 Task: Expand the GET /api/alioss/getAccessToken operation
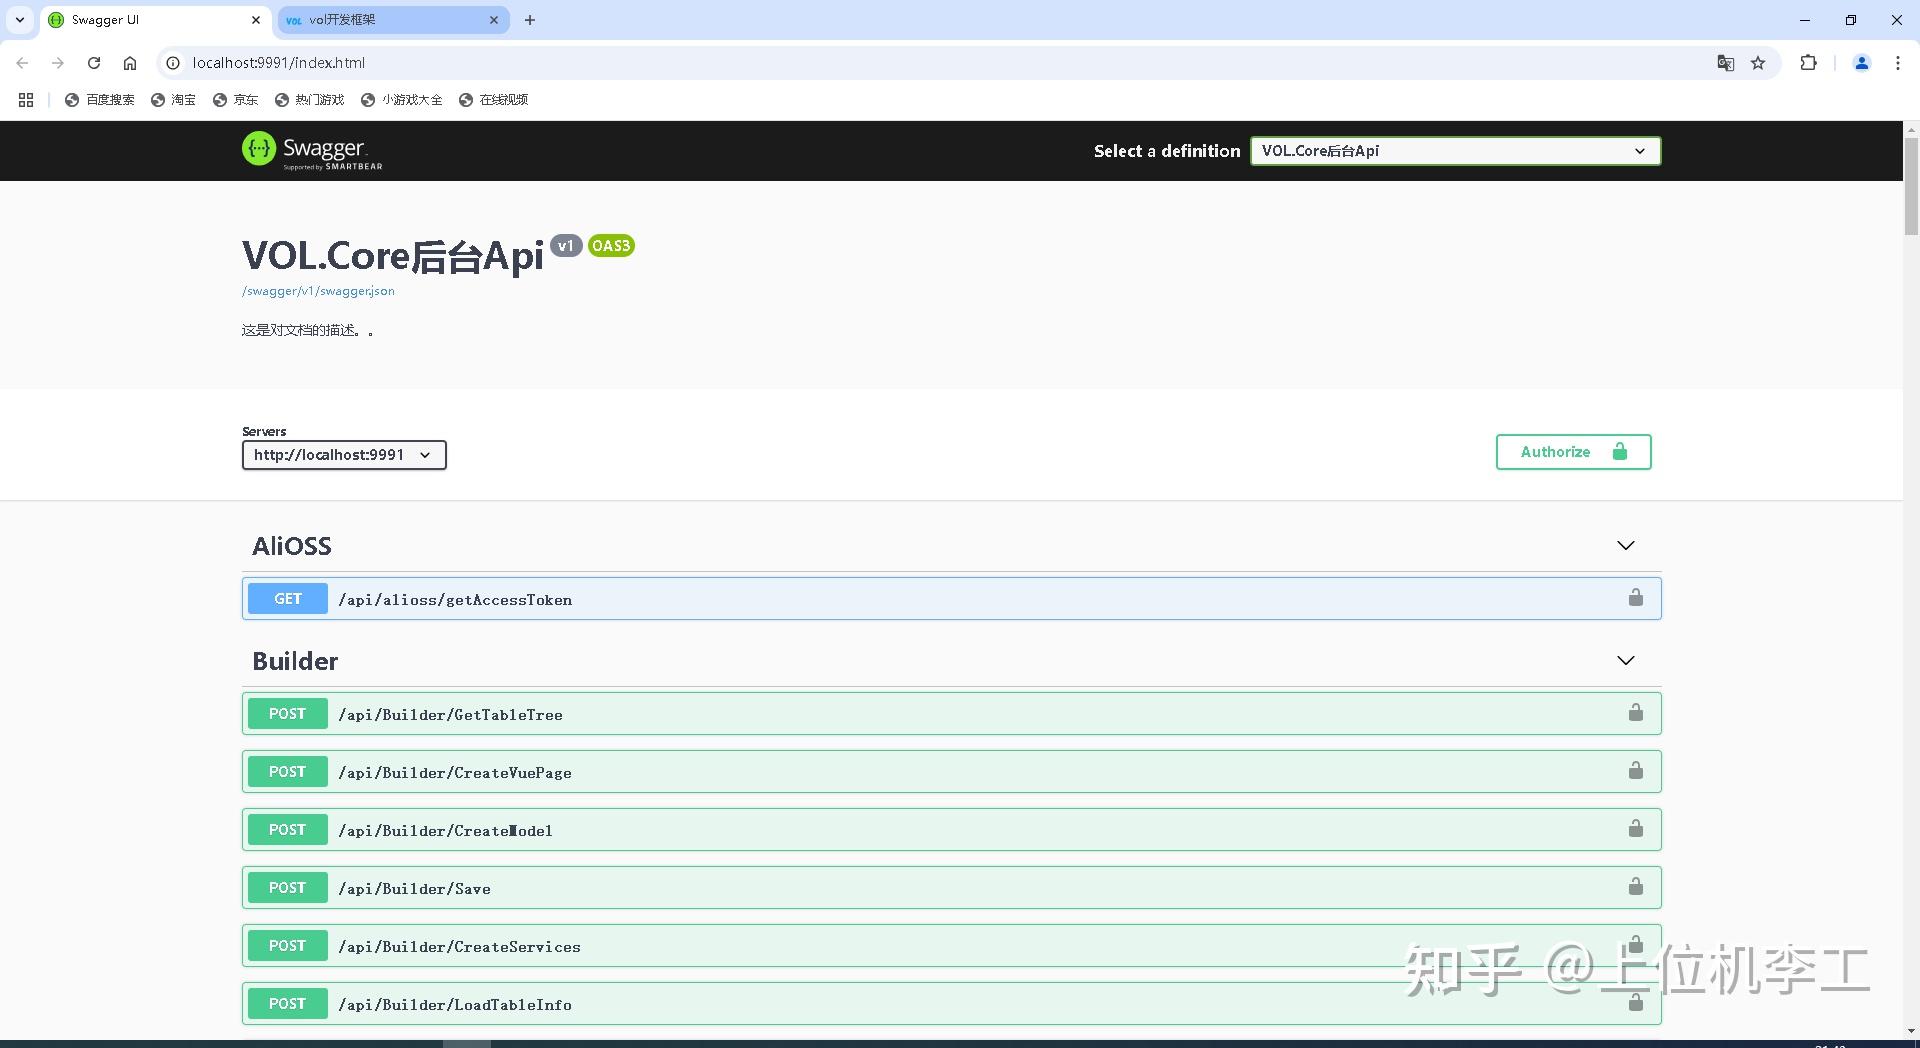455,599
